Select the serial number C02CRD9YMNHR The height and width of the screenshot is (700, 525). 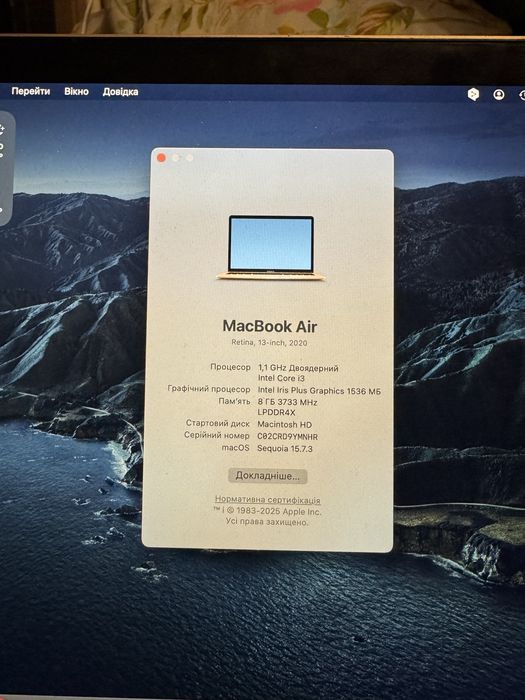pos(288,437)
